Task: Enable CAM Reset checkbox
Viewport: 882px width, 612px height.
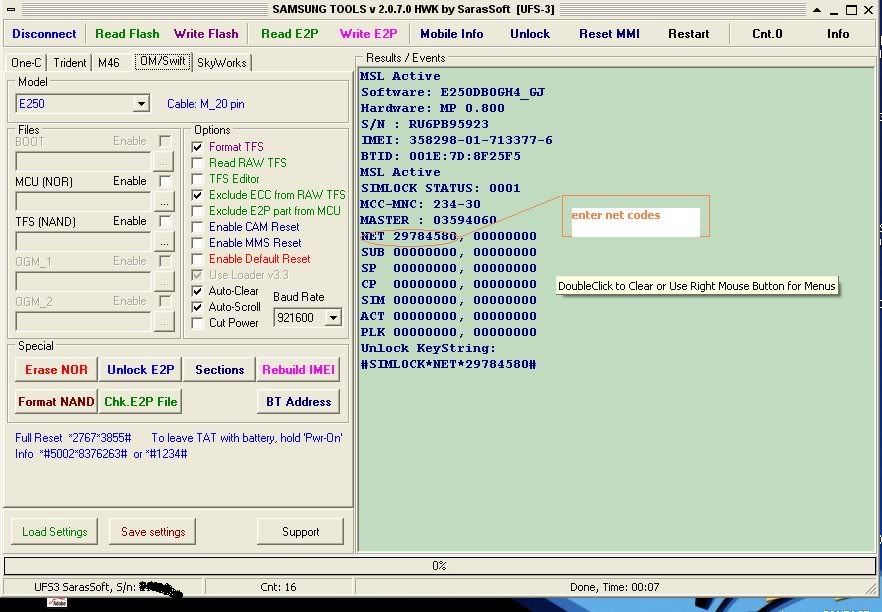Action: (197, 227)
